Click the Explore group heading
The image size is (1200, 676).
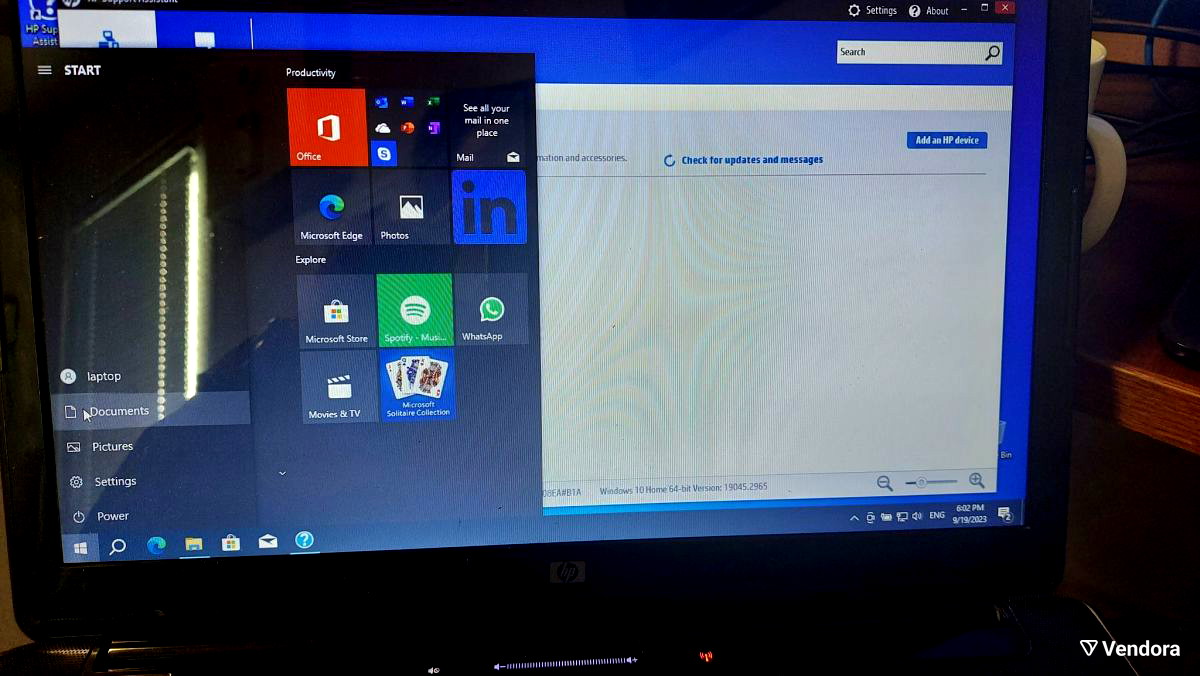pos(310,260)
